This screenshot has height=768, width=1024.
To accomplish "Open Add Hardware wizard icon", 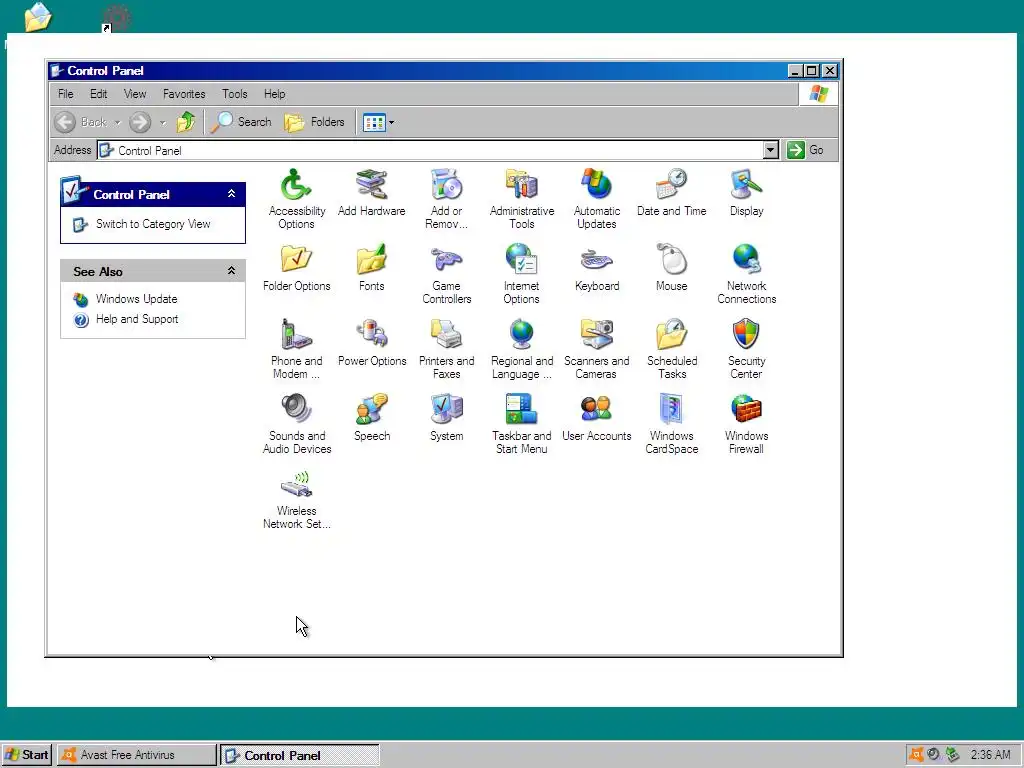I will (372, 193).
